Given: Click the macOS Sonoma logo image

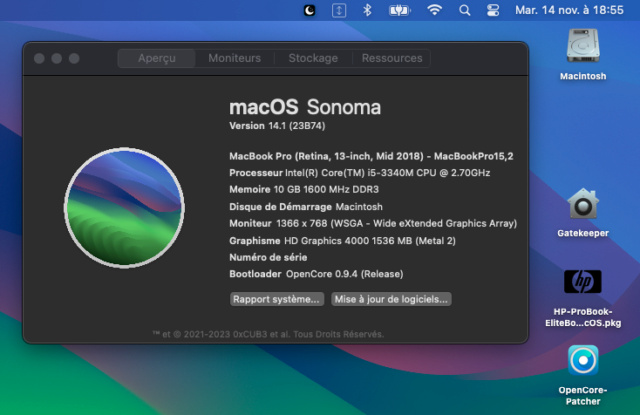Looking at the screenshot, I should [124, 208].
